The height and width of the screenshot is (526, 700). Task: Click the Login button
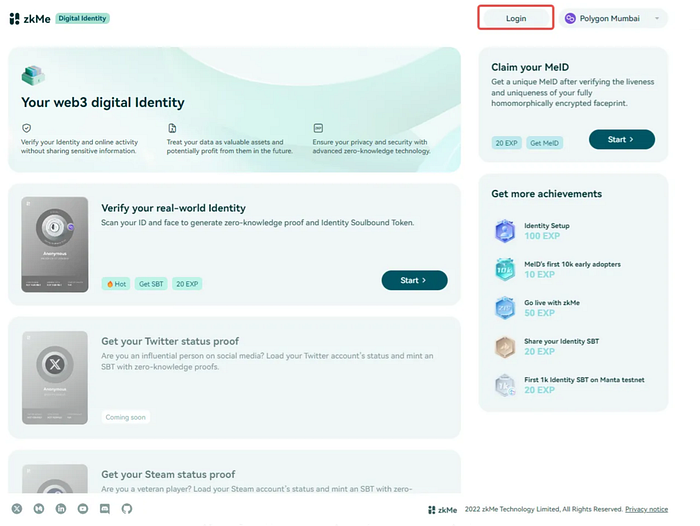click(516, 18)
